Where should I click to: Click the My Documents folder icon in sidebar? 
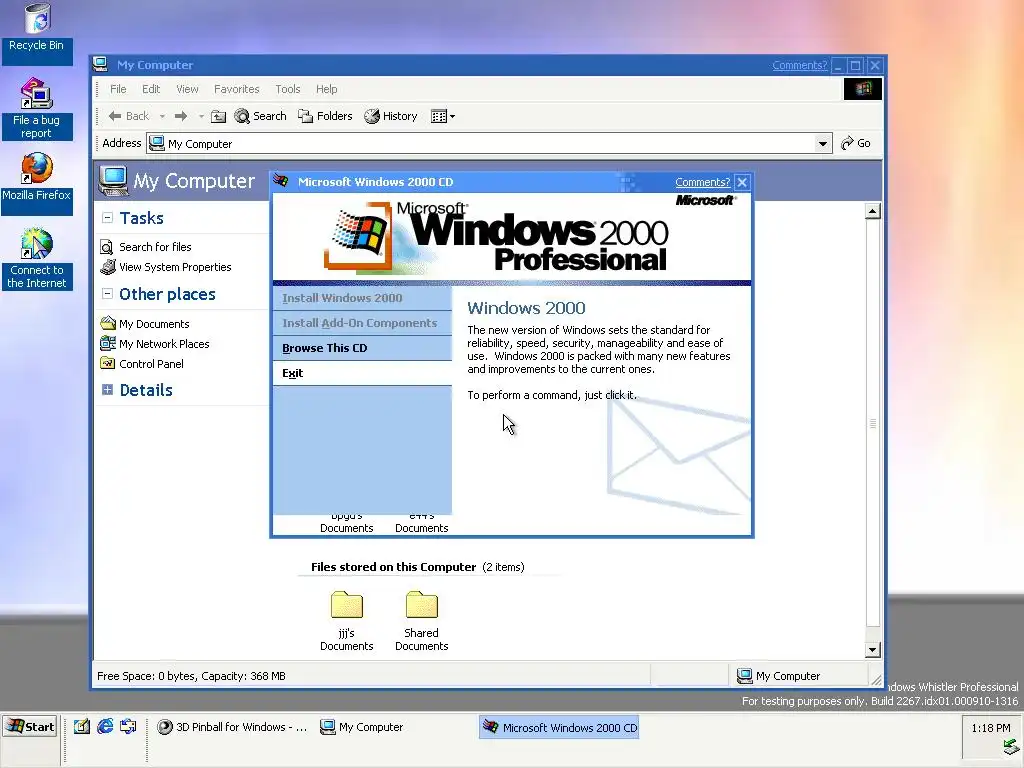[x=108, y=323]
